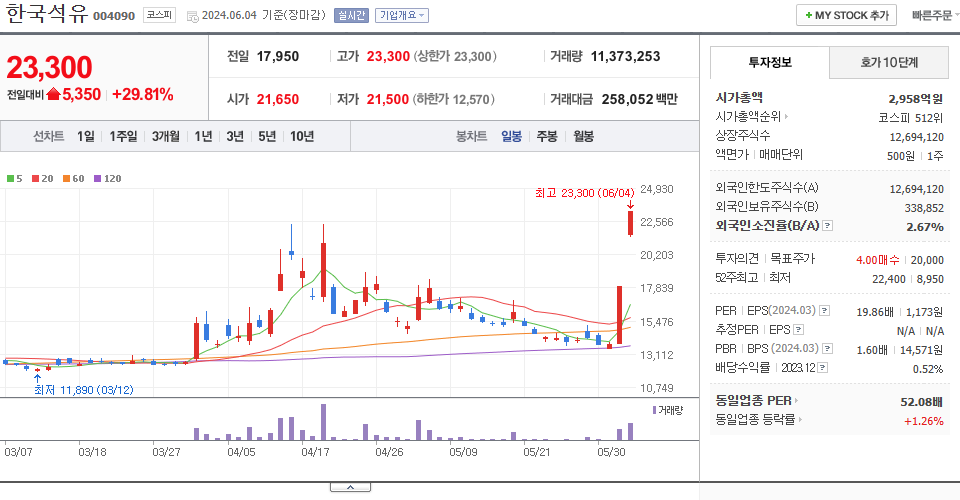Open 동일업종 PER arrow link
Image resolution: width=960 pixels, height=500 pixels.
(x=797, y=401)
